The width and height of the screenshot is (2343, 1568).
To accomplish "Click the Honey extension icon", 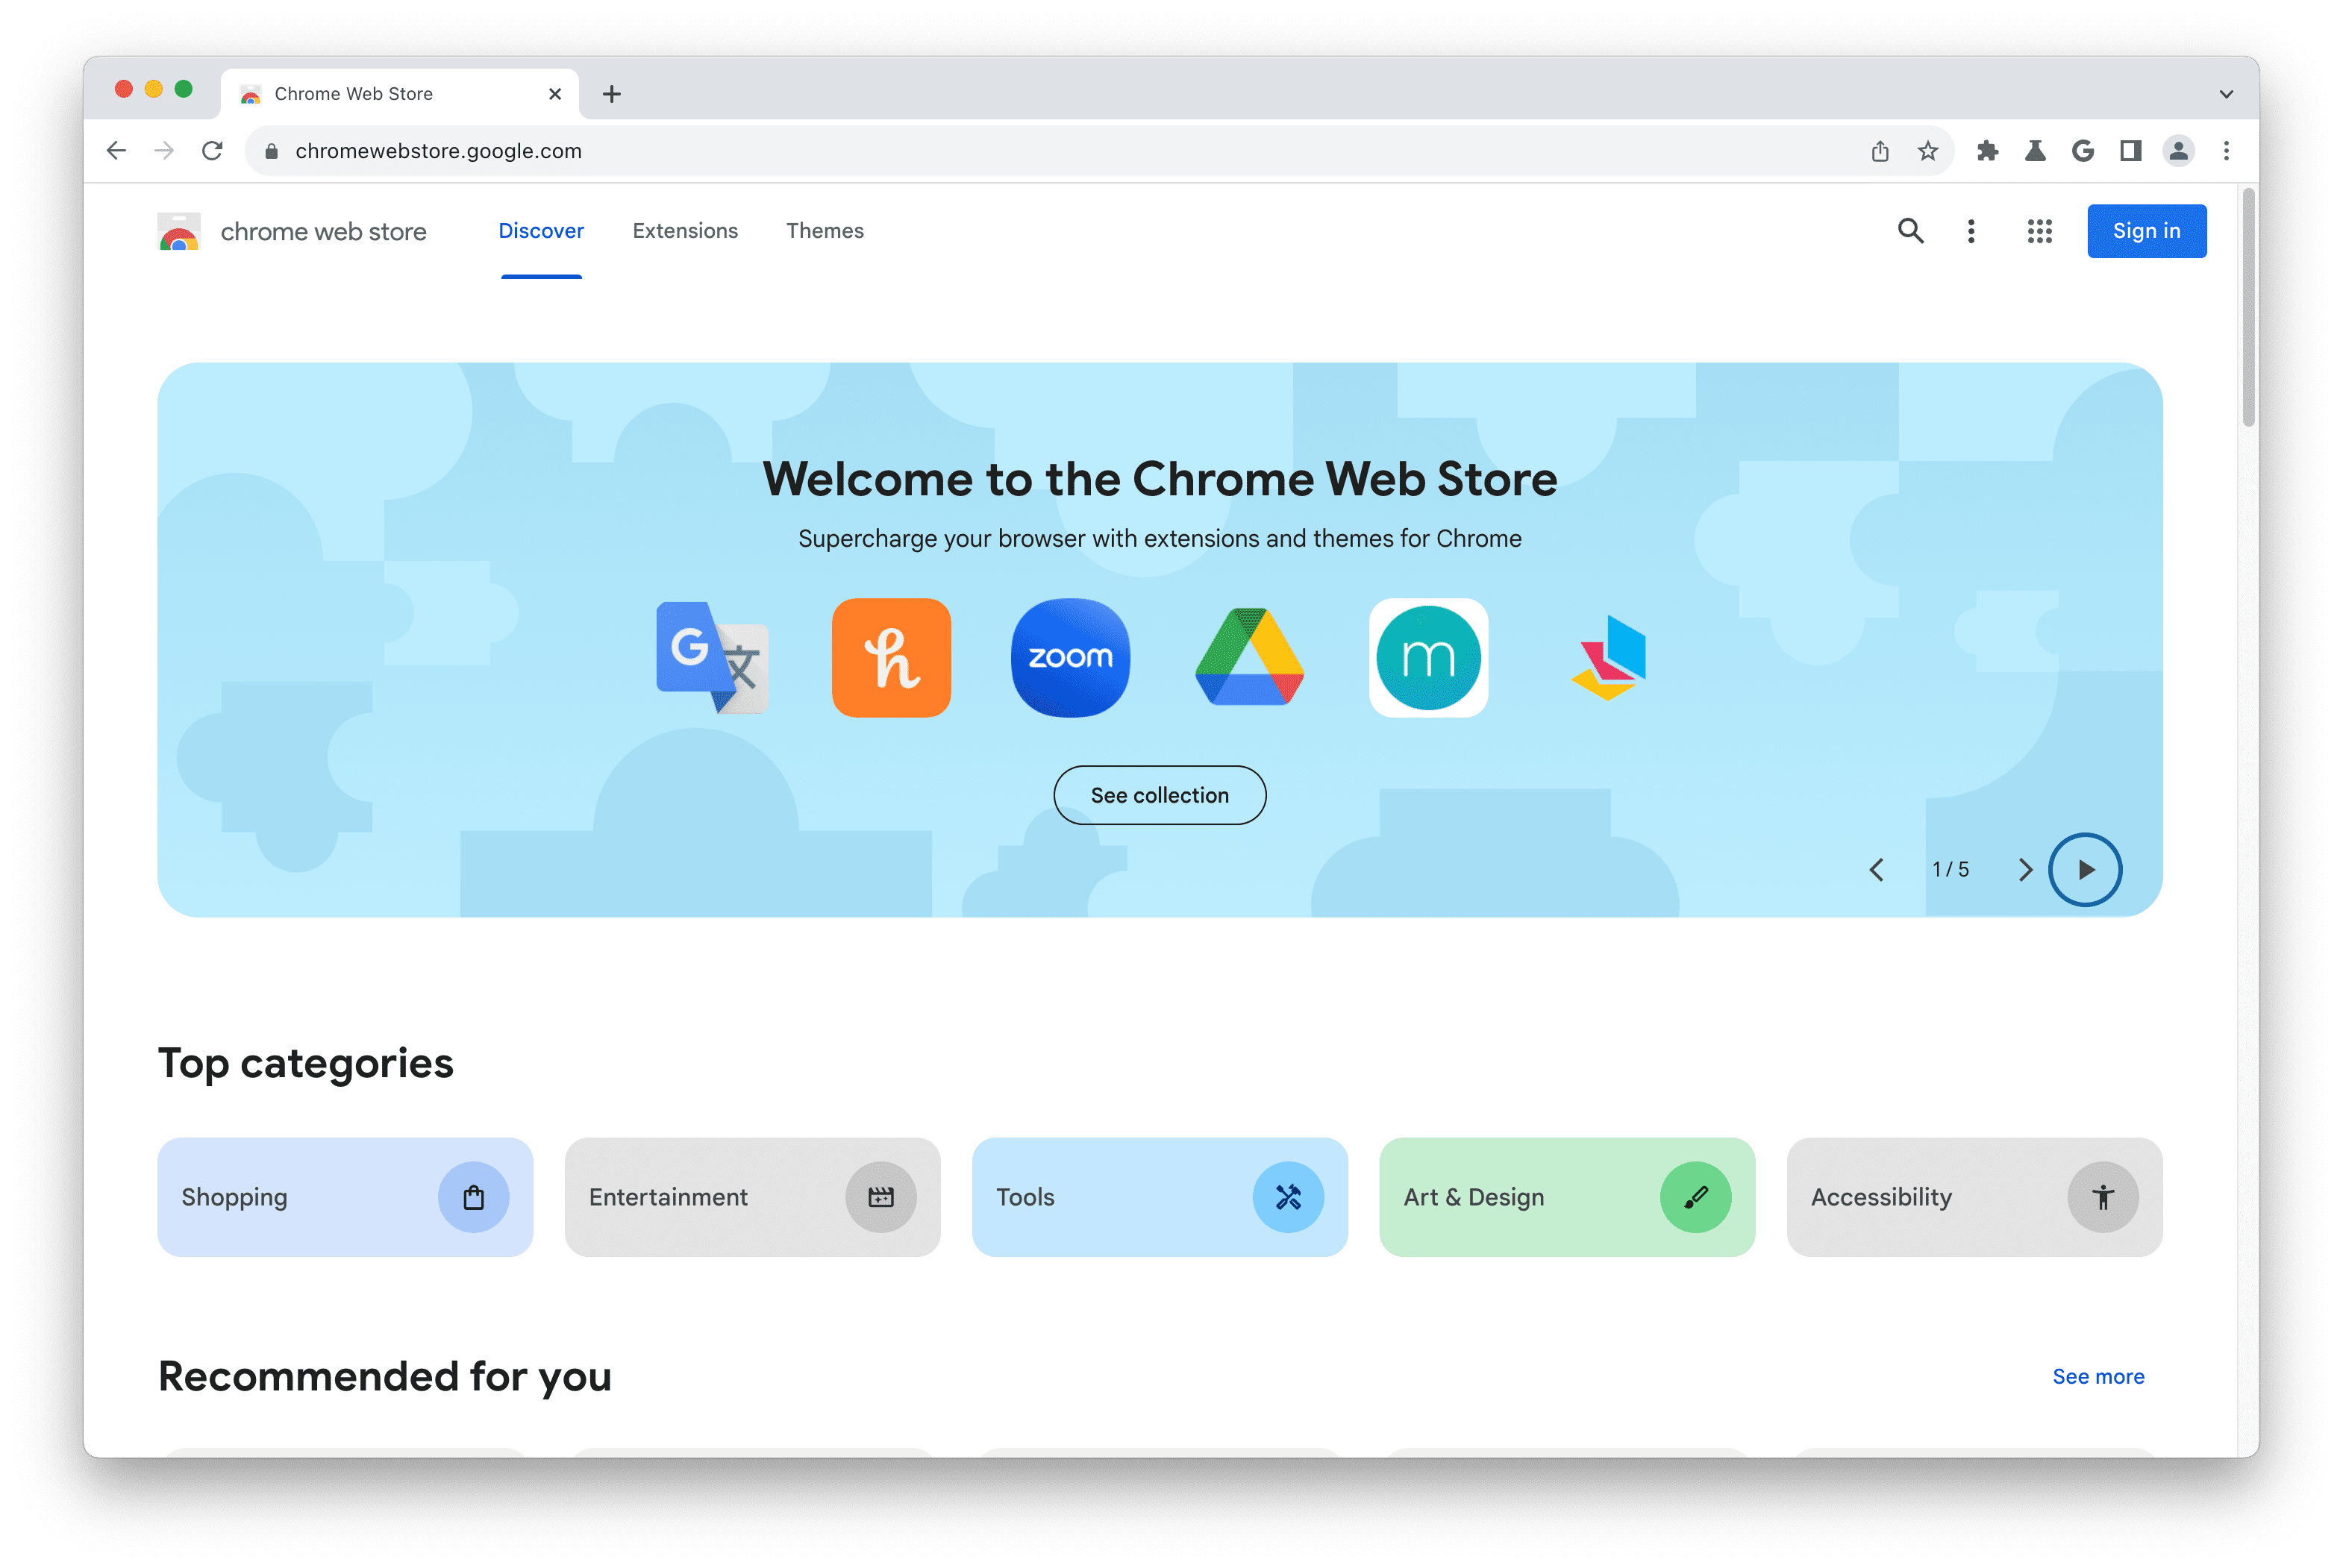I will pos(891,656).
